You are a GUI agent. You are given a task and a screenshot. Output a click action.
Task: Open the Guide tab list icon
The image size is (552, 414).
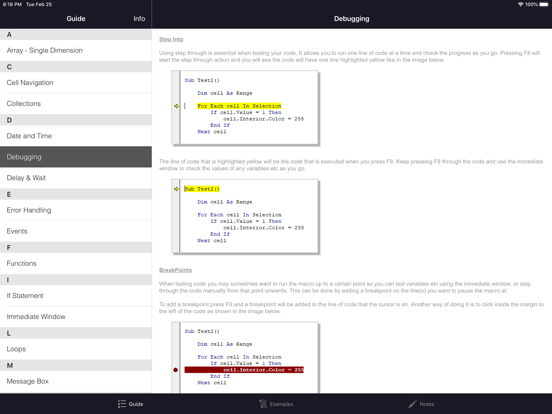122,404
